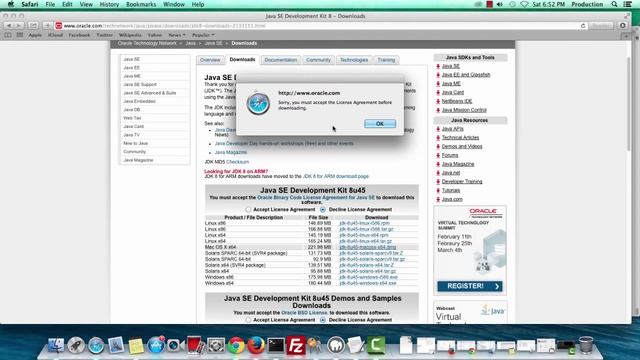Open Photo Booth red icon in Dock
Image resolution: width=640 pixels, height=360 pixels.
point(194,345)
